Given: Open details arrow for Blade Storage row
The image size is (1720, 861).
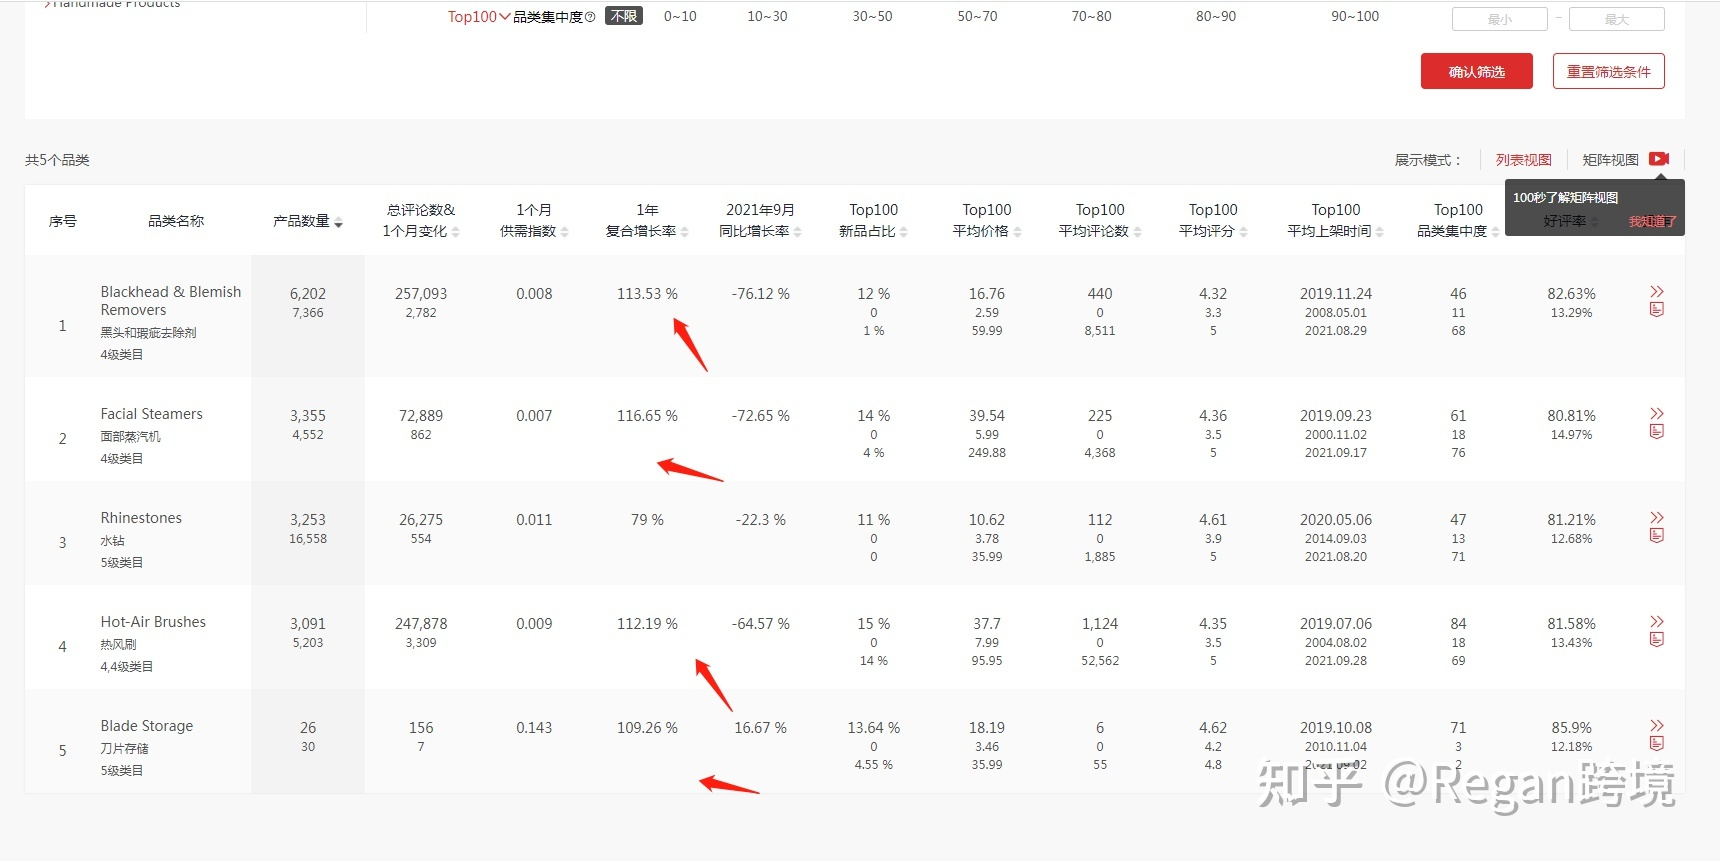Looking at the screenshot, I should pyautogui.click(x=1656, y=725).
